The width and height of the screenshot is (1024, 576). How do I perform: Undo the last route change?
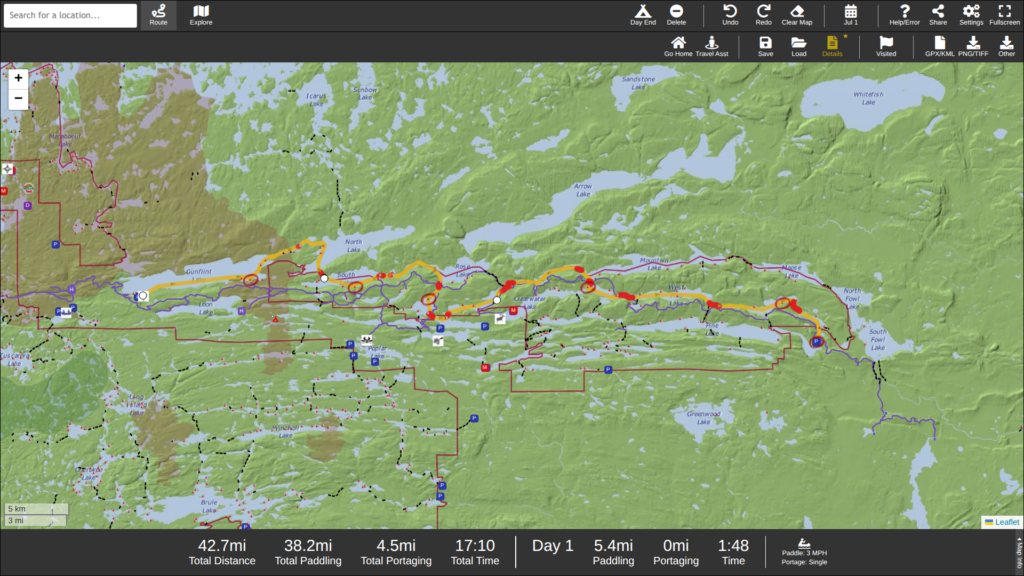(x=730, y=15)
